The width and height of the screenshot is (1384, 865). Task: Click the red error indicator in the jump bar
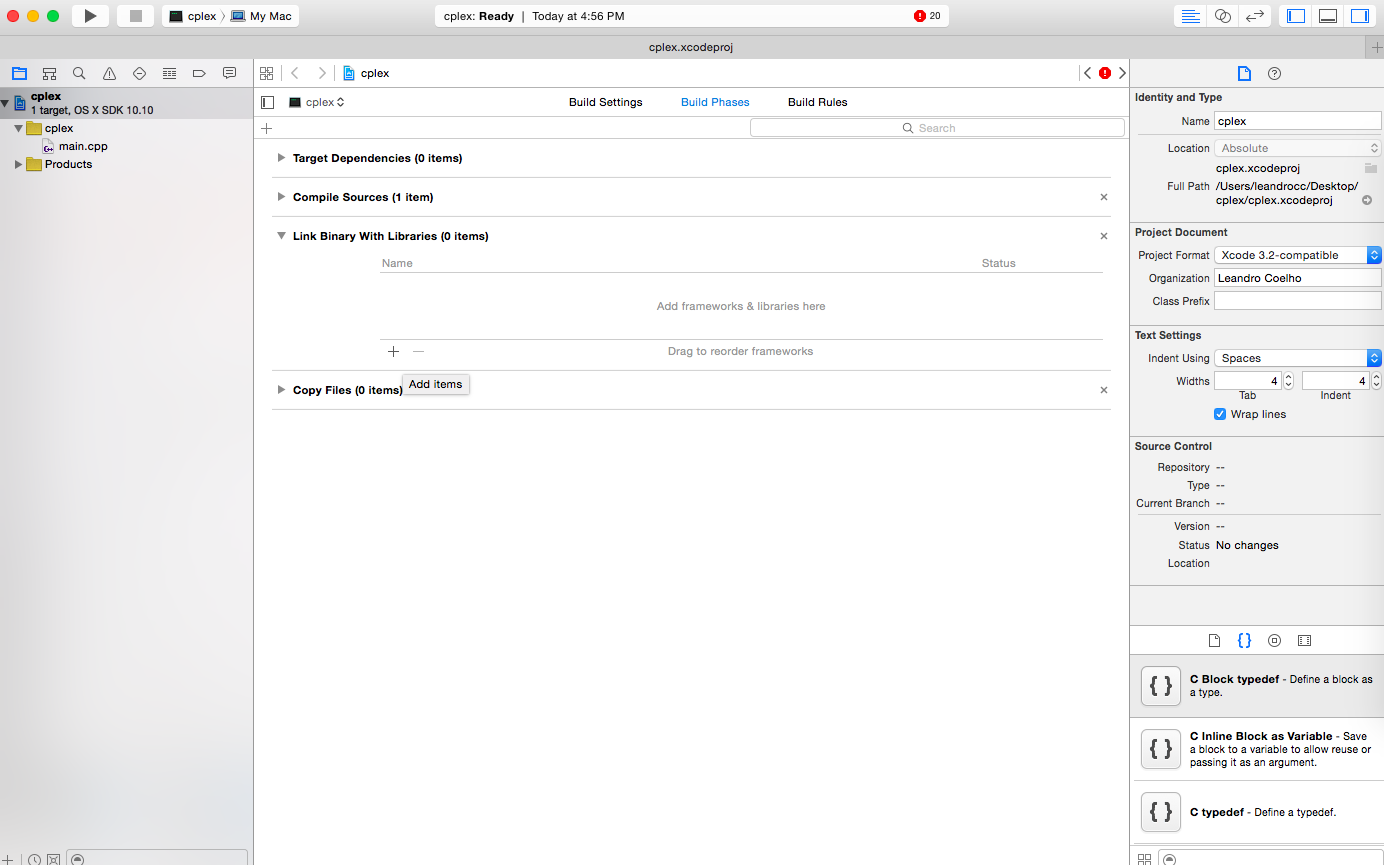[1105, 73]
